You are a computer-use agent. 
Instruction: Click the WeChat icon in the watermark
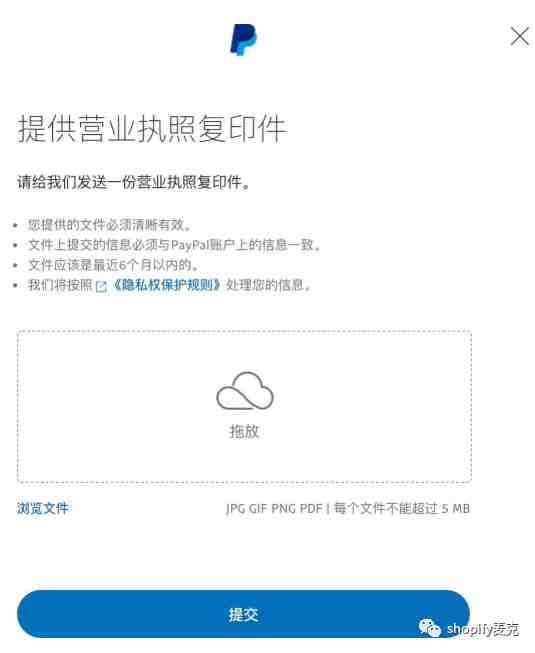click(x=430, y=627)
